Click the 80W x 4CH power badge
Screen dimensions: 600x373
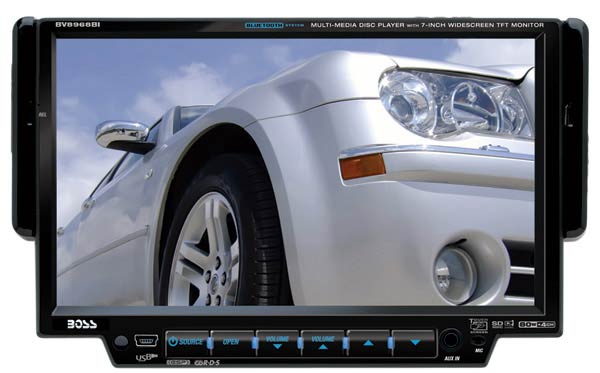536,324
